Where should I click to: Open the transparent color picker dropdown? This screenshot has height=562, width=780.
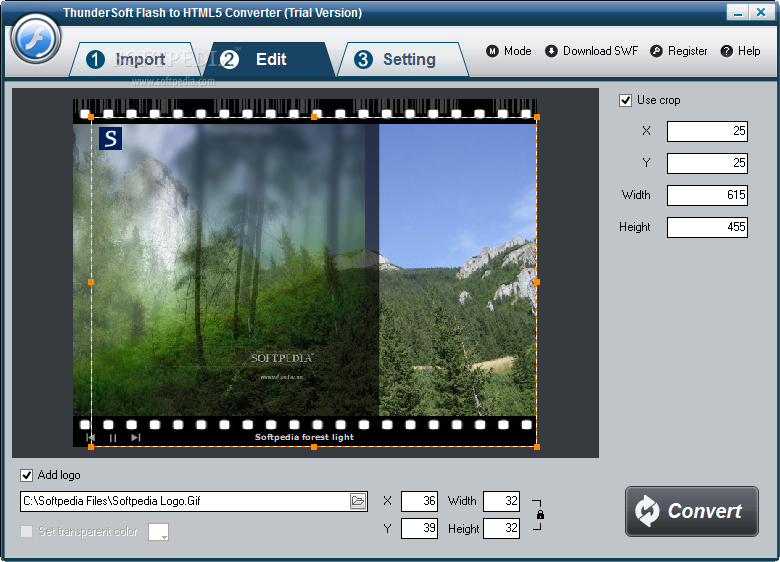click(158, 532)
